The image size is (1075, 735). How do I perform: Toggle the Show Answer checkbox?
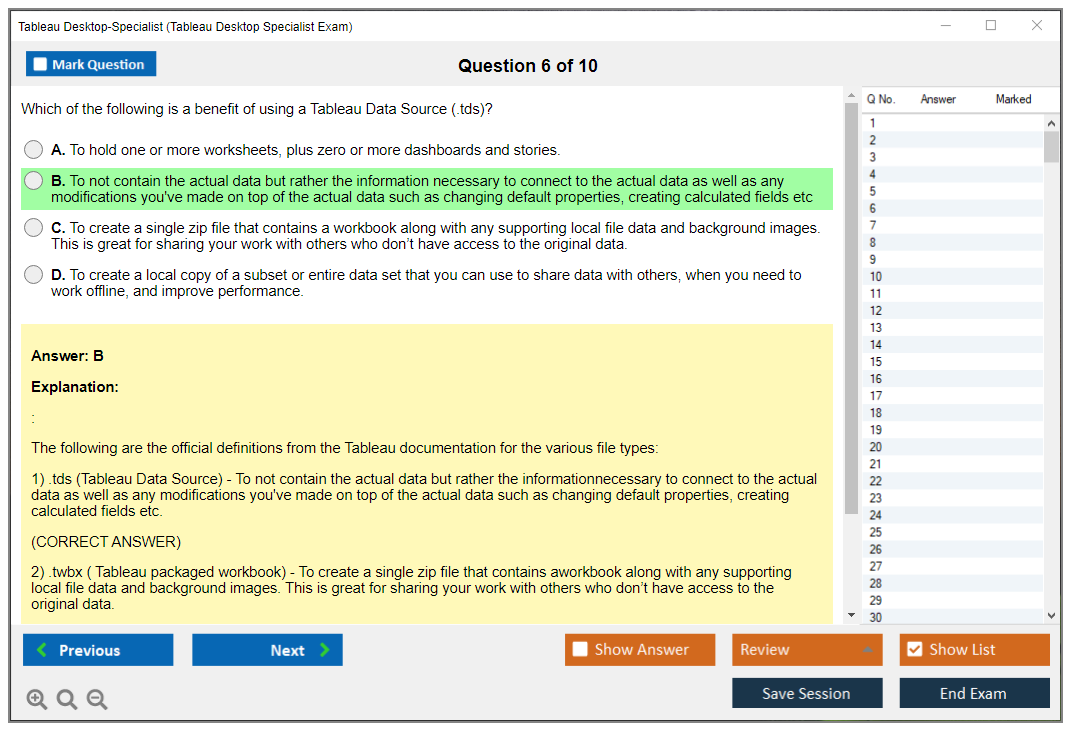click(x=580, y=650)
